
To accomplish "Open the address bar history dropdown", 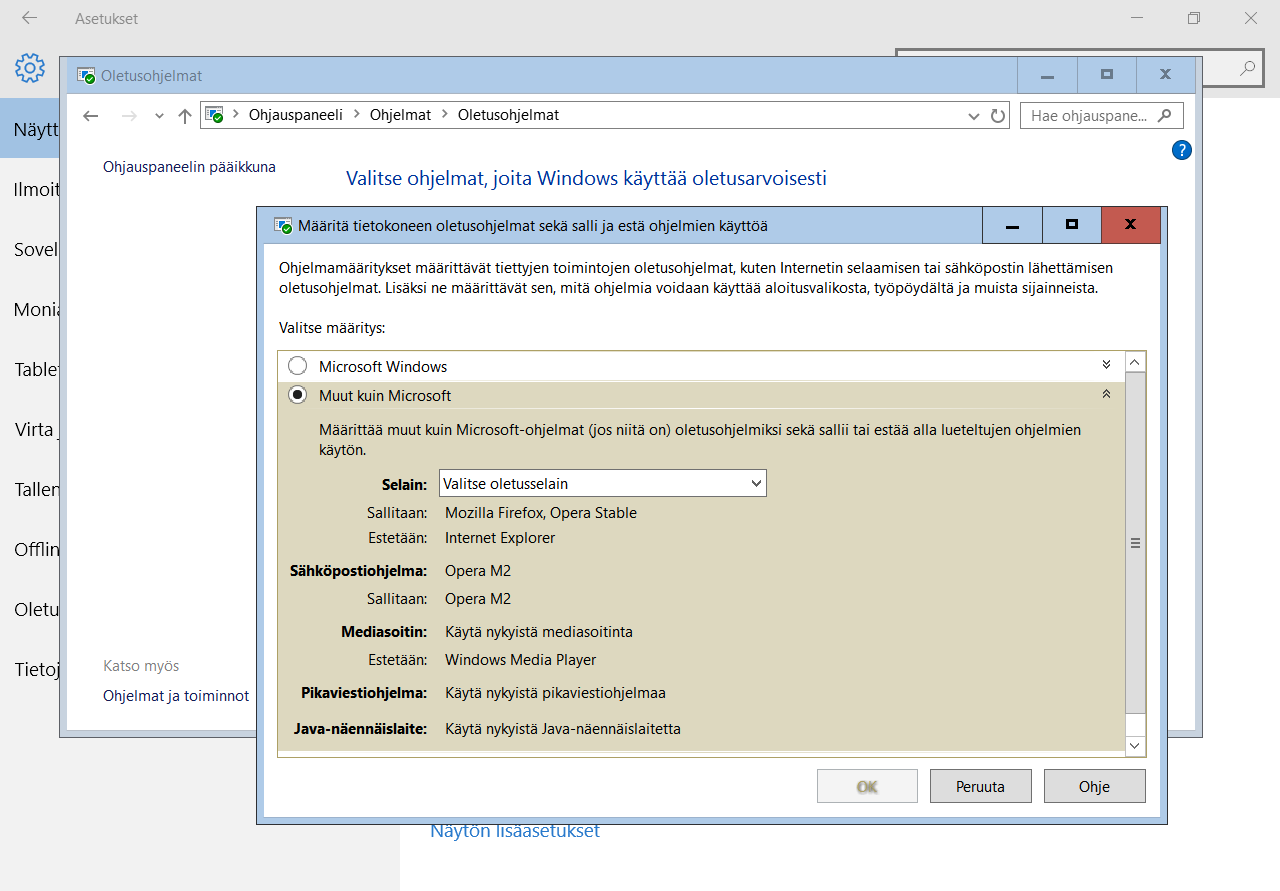I will (975, 116).
